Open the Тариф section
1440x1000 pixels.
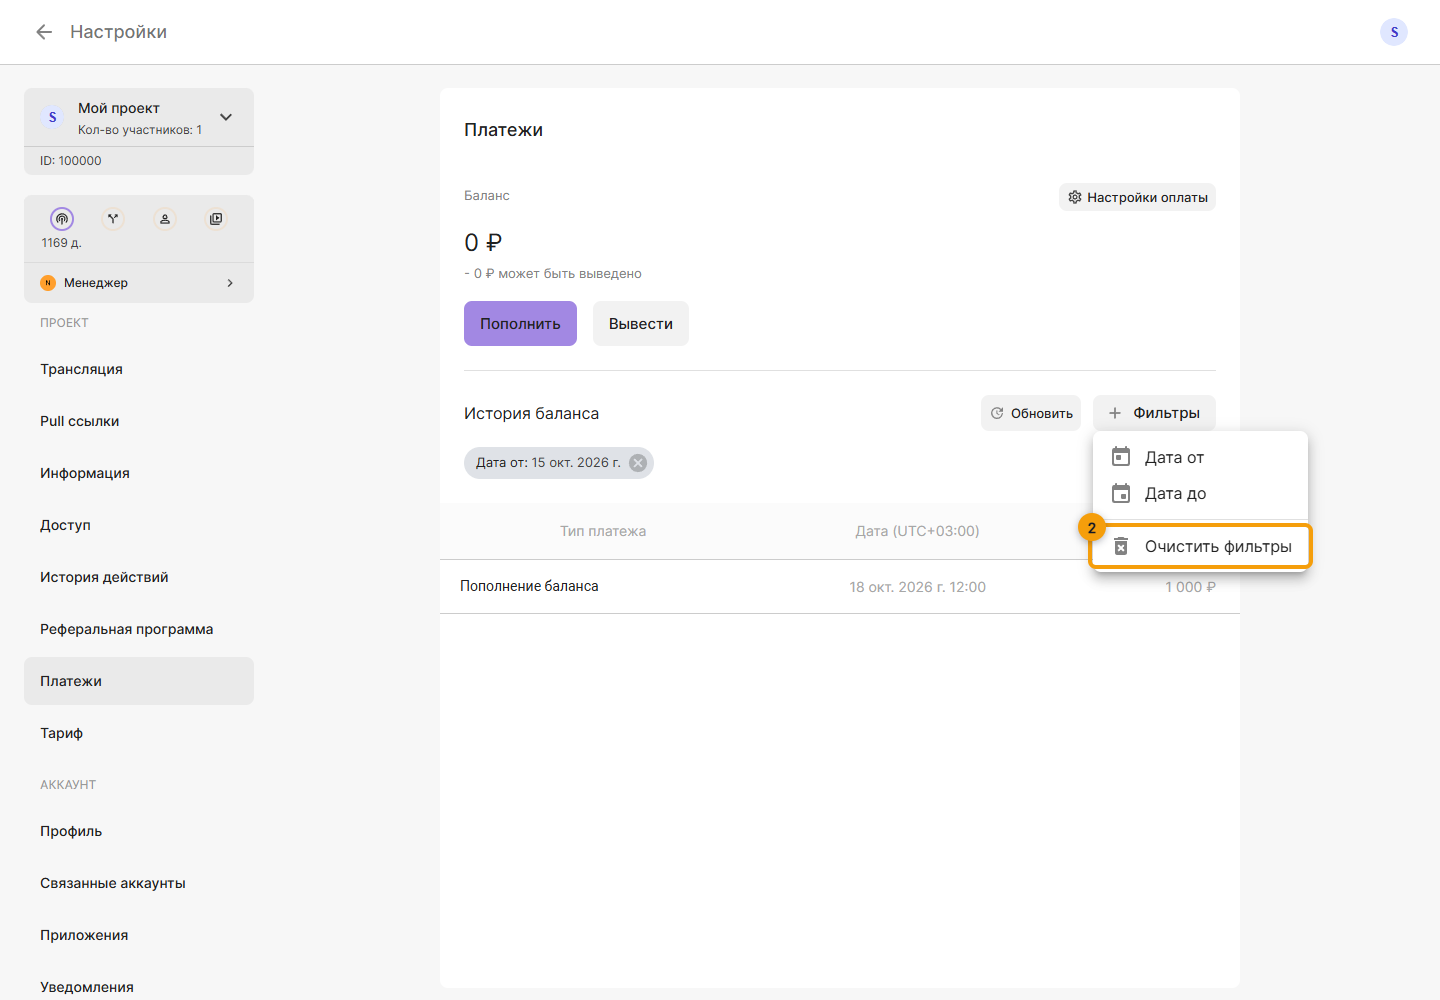(x=139, y=733)
